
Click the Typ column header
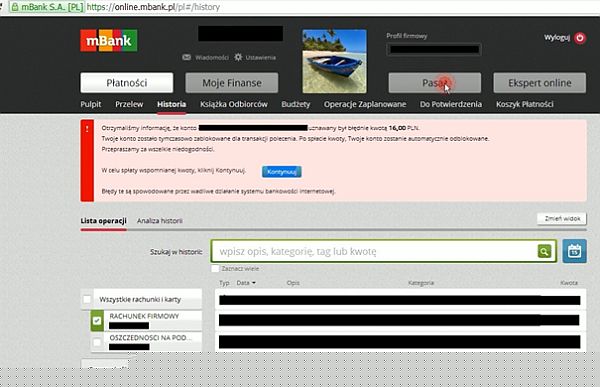(x=224, y=283)
